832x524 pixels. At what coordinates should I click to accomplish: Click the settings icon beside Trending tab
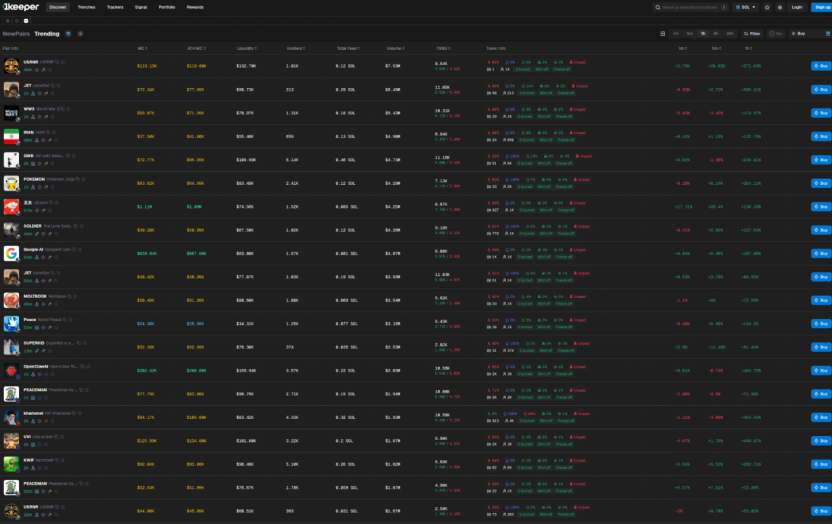pyautogui.click(x=80, y=34)
